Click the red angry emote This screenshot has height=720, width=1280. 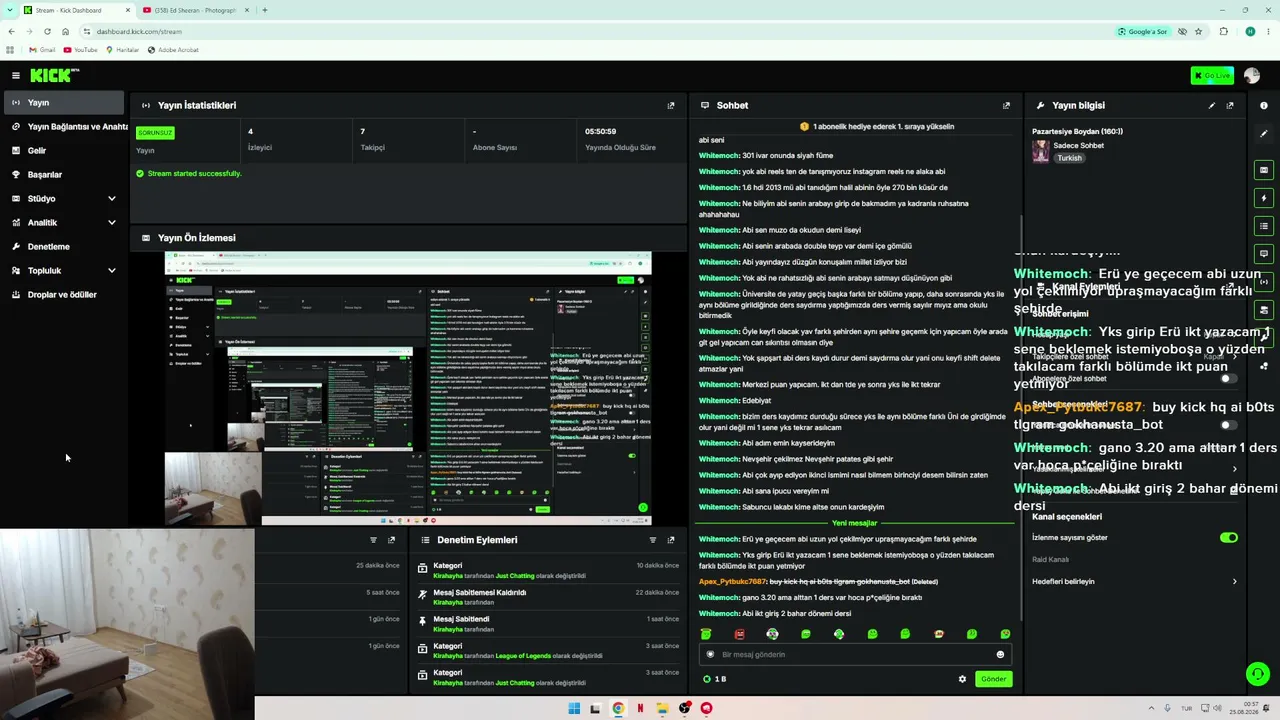point(739,634)
